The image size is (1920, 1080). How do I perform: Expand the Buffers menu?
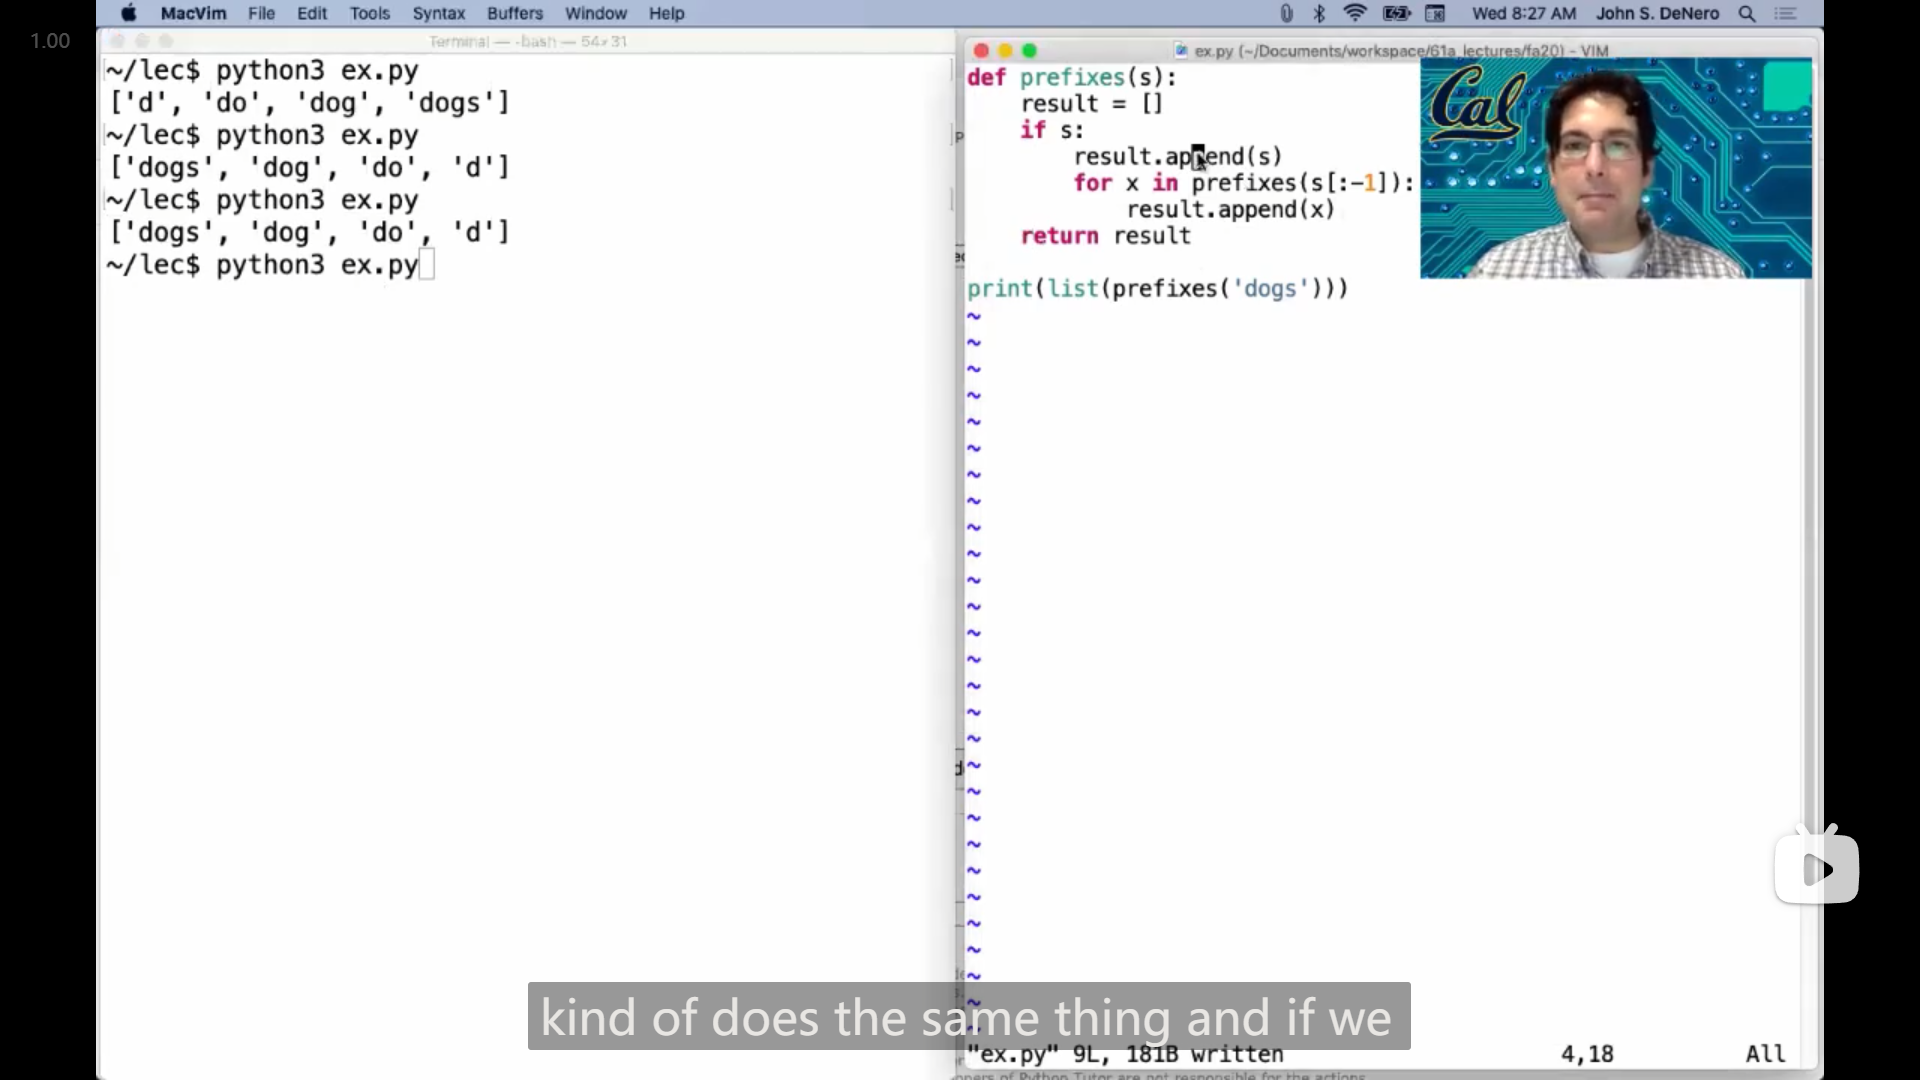tap(514, 14)
